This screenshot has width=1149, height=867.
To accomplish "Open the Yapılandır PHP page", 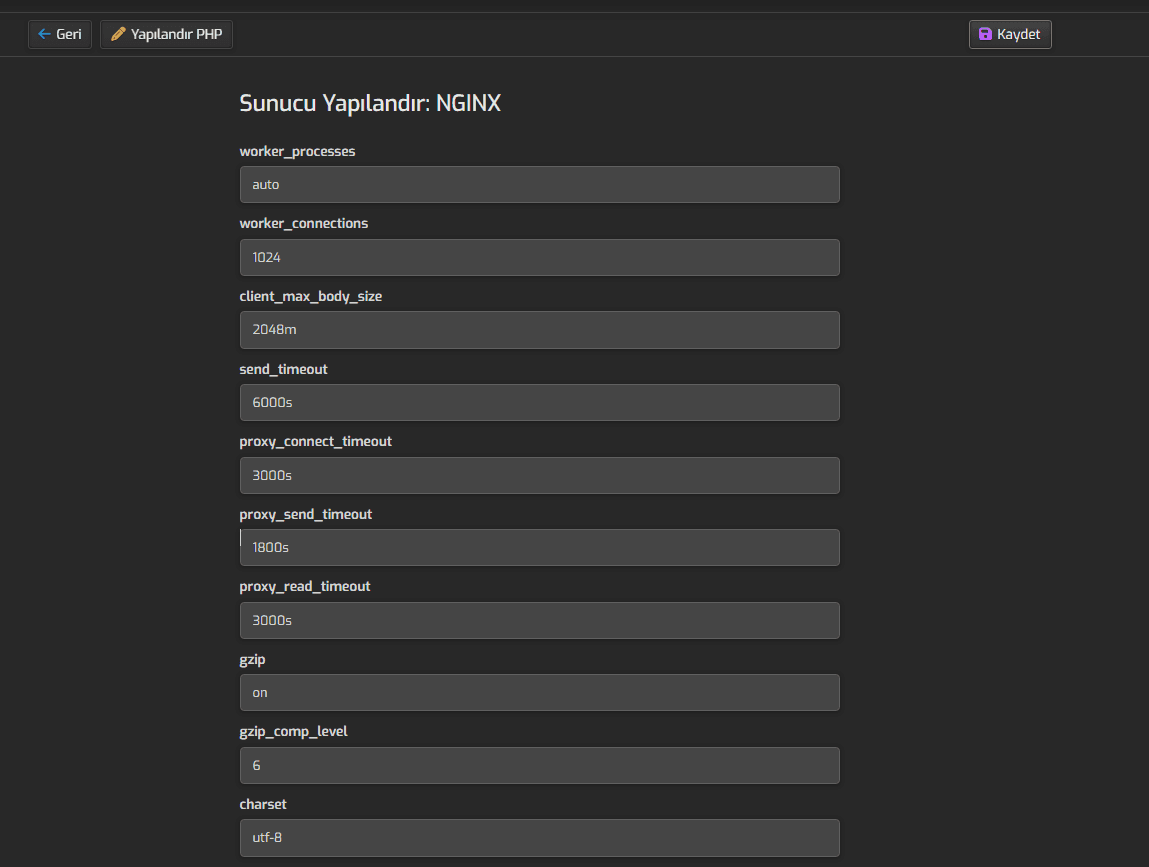I will [x=166, y=34].
